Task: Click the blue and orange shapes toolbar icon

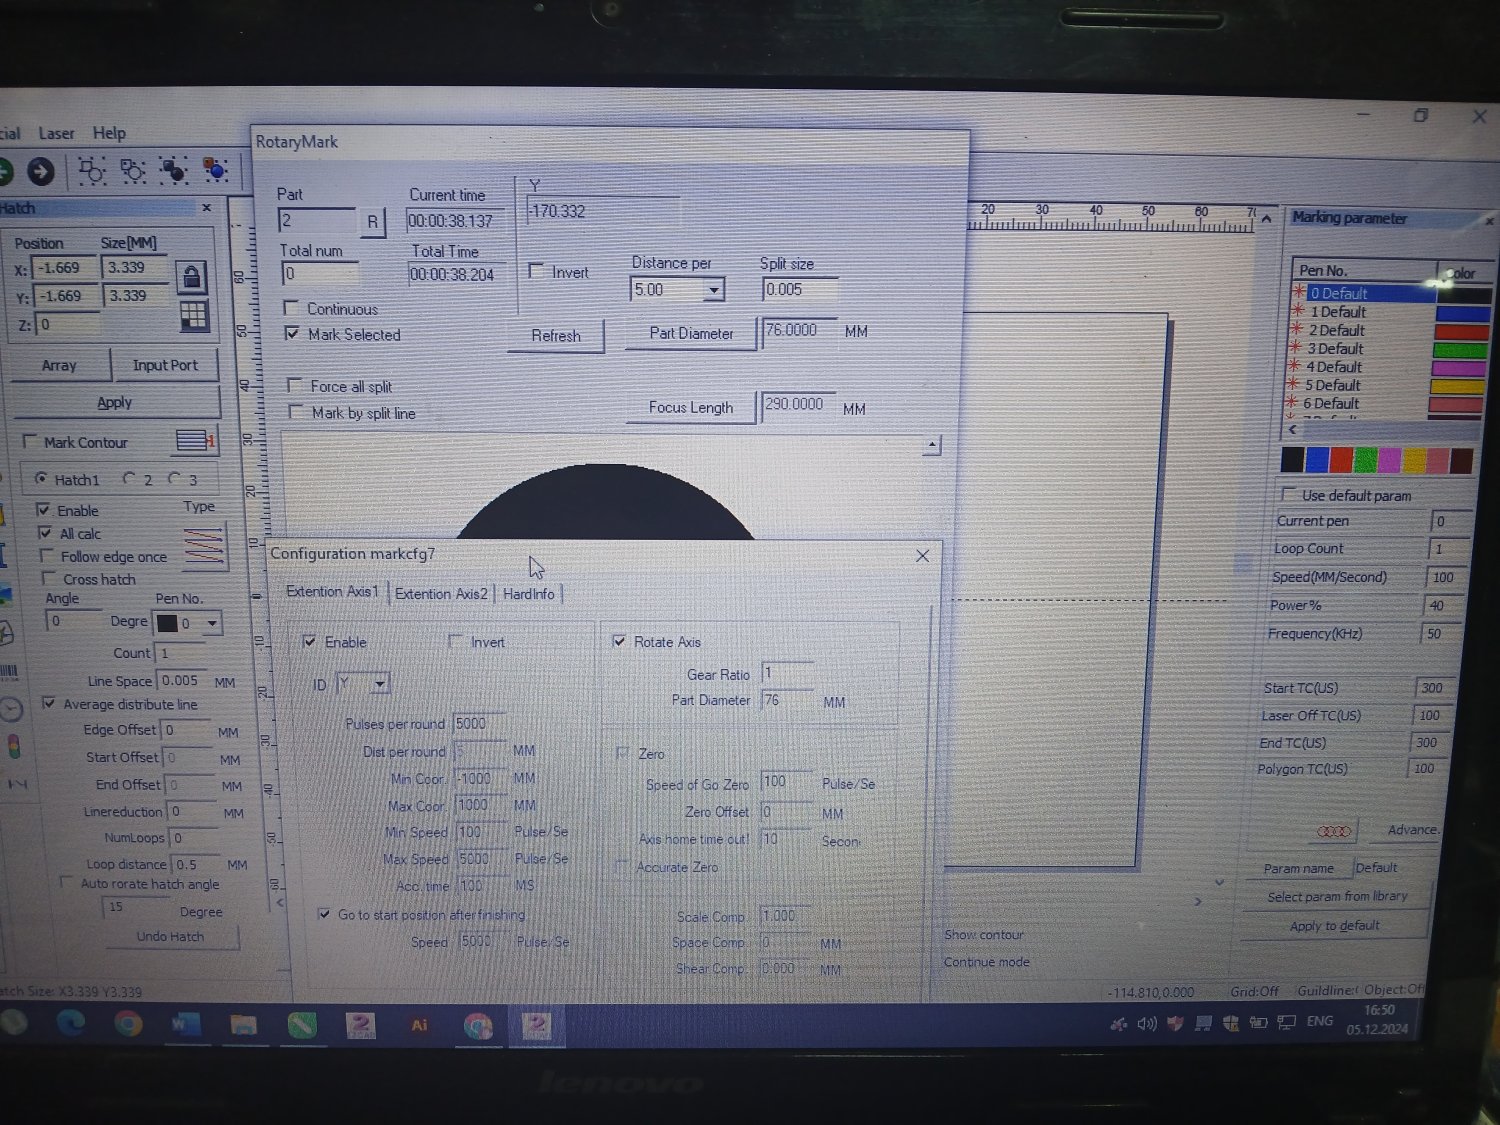Action: [x=215, y=170]
